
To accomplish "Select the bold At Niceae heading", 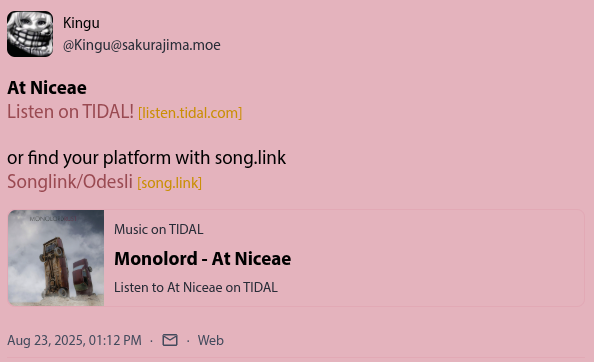I will point(47,88).
